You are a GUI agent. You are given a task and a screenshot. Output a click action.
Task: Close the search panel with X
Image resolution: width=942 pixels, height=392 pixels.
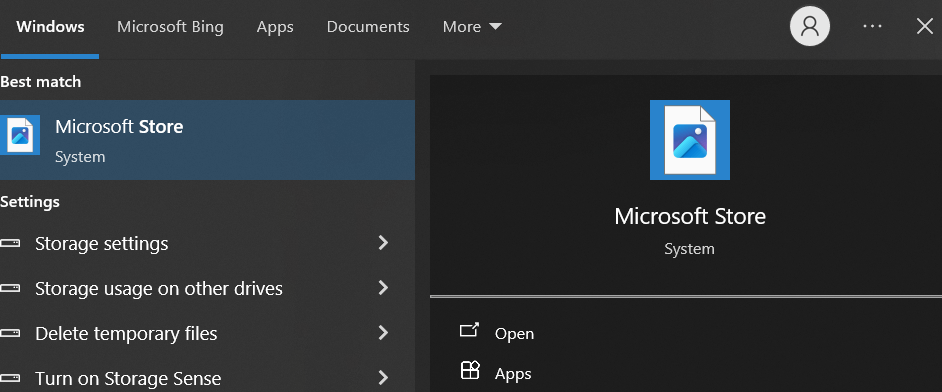pos(925,26)
